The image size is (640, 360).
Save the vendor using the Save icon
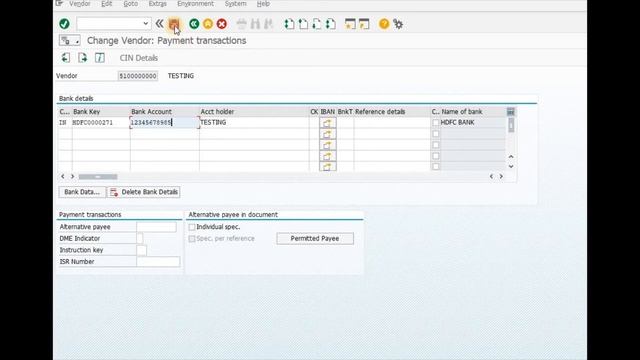[173, 24]
